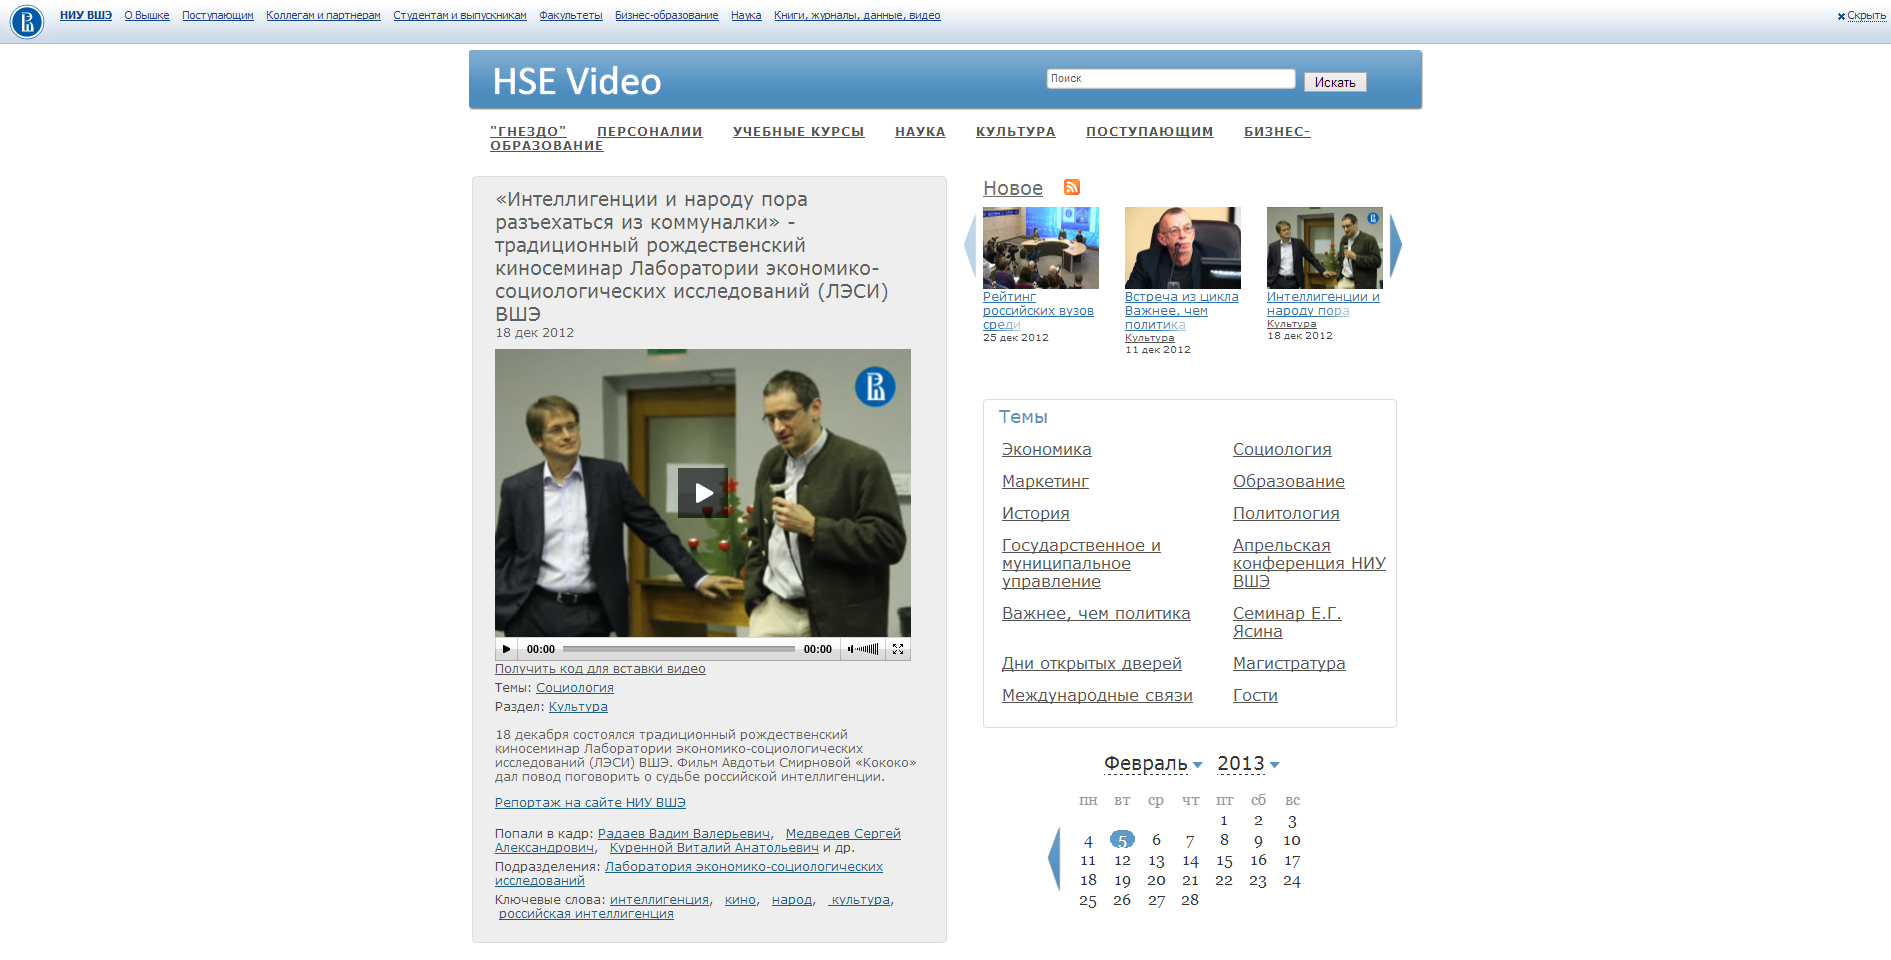Open the Маркетинг topic
1891x960 pixels.
(x=1045, y=482)
